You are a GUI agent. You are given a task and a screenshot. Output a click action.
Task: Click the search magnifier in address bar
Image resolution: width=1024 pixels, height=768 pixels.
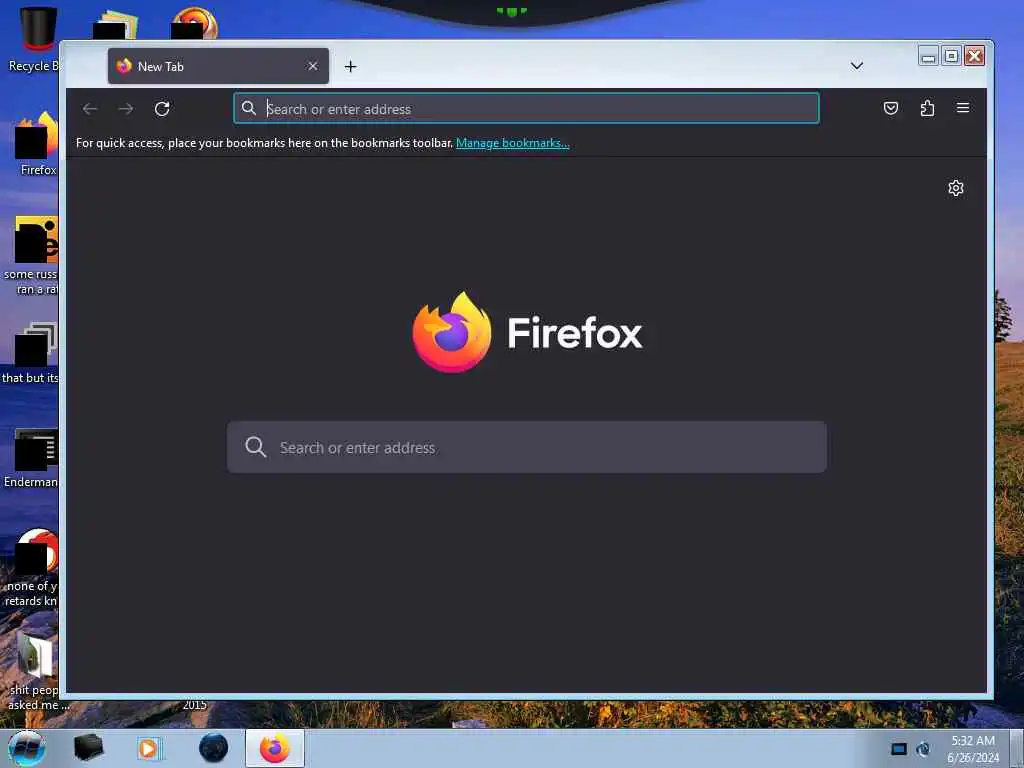pos(249,108)
